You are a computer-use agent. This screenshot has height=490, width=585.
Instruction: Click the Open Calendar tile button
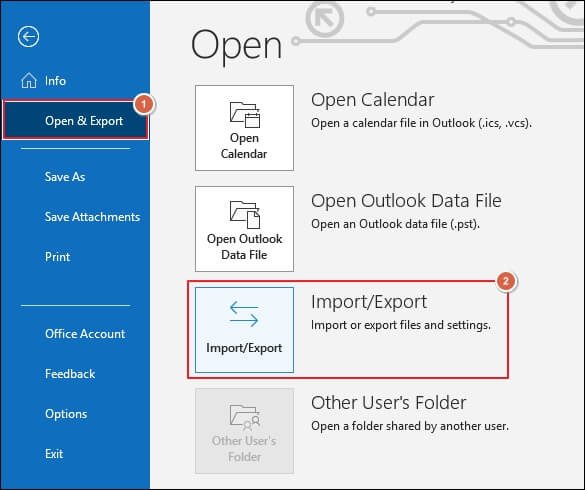tap(244, 128)
